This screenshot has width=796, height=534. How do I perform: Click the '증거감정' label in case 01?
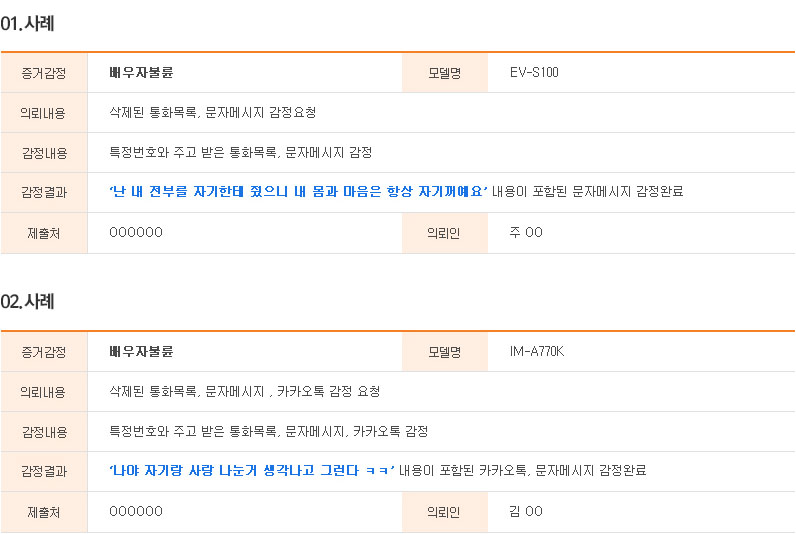pos(43,73)
